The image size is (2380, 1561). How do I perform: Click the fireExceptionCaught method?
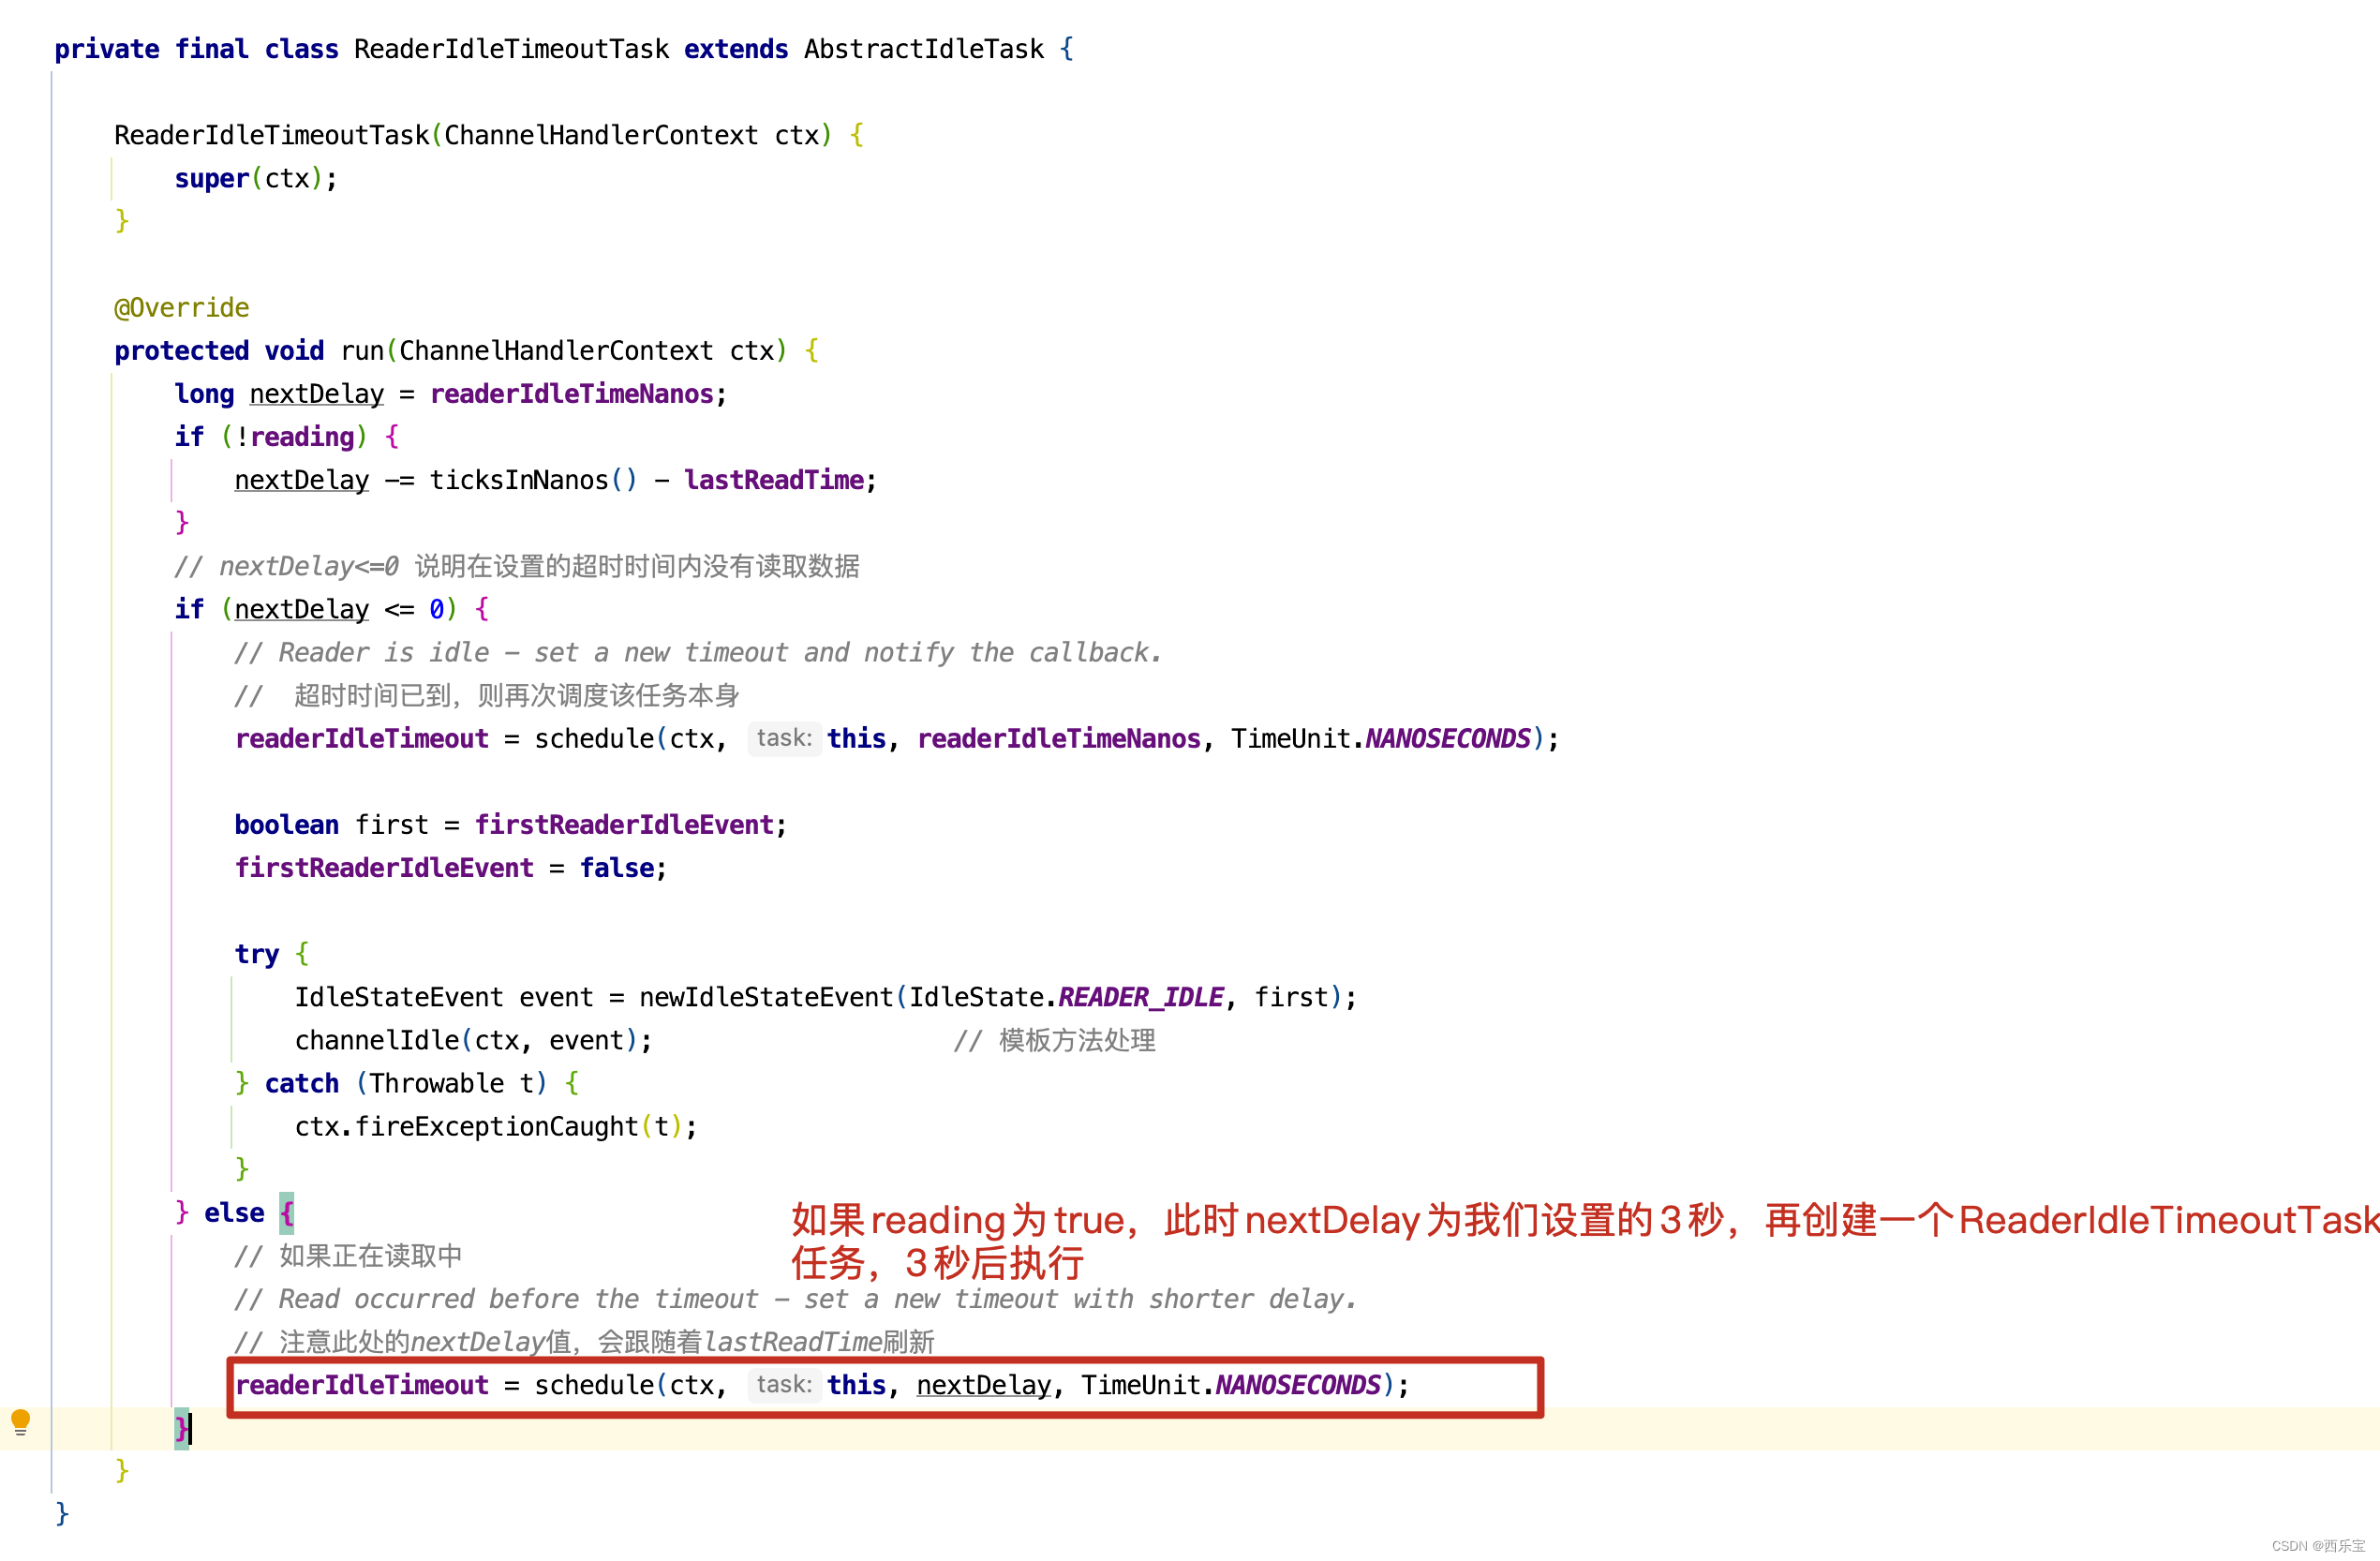pyautogui.click(x=495, y=1126)
